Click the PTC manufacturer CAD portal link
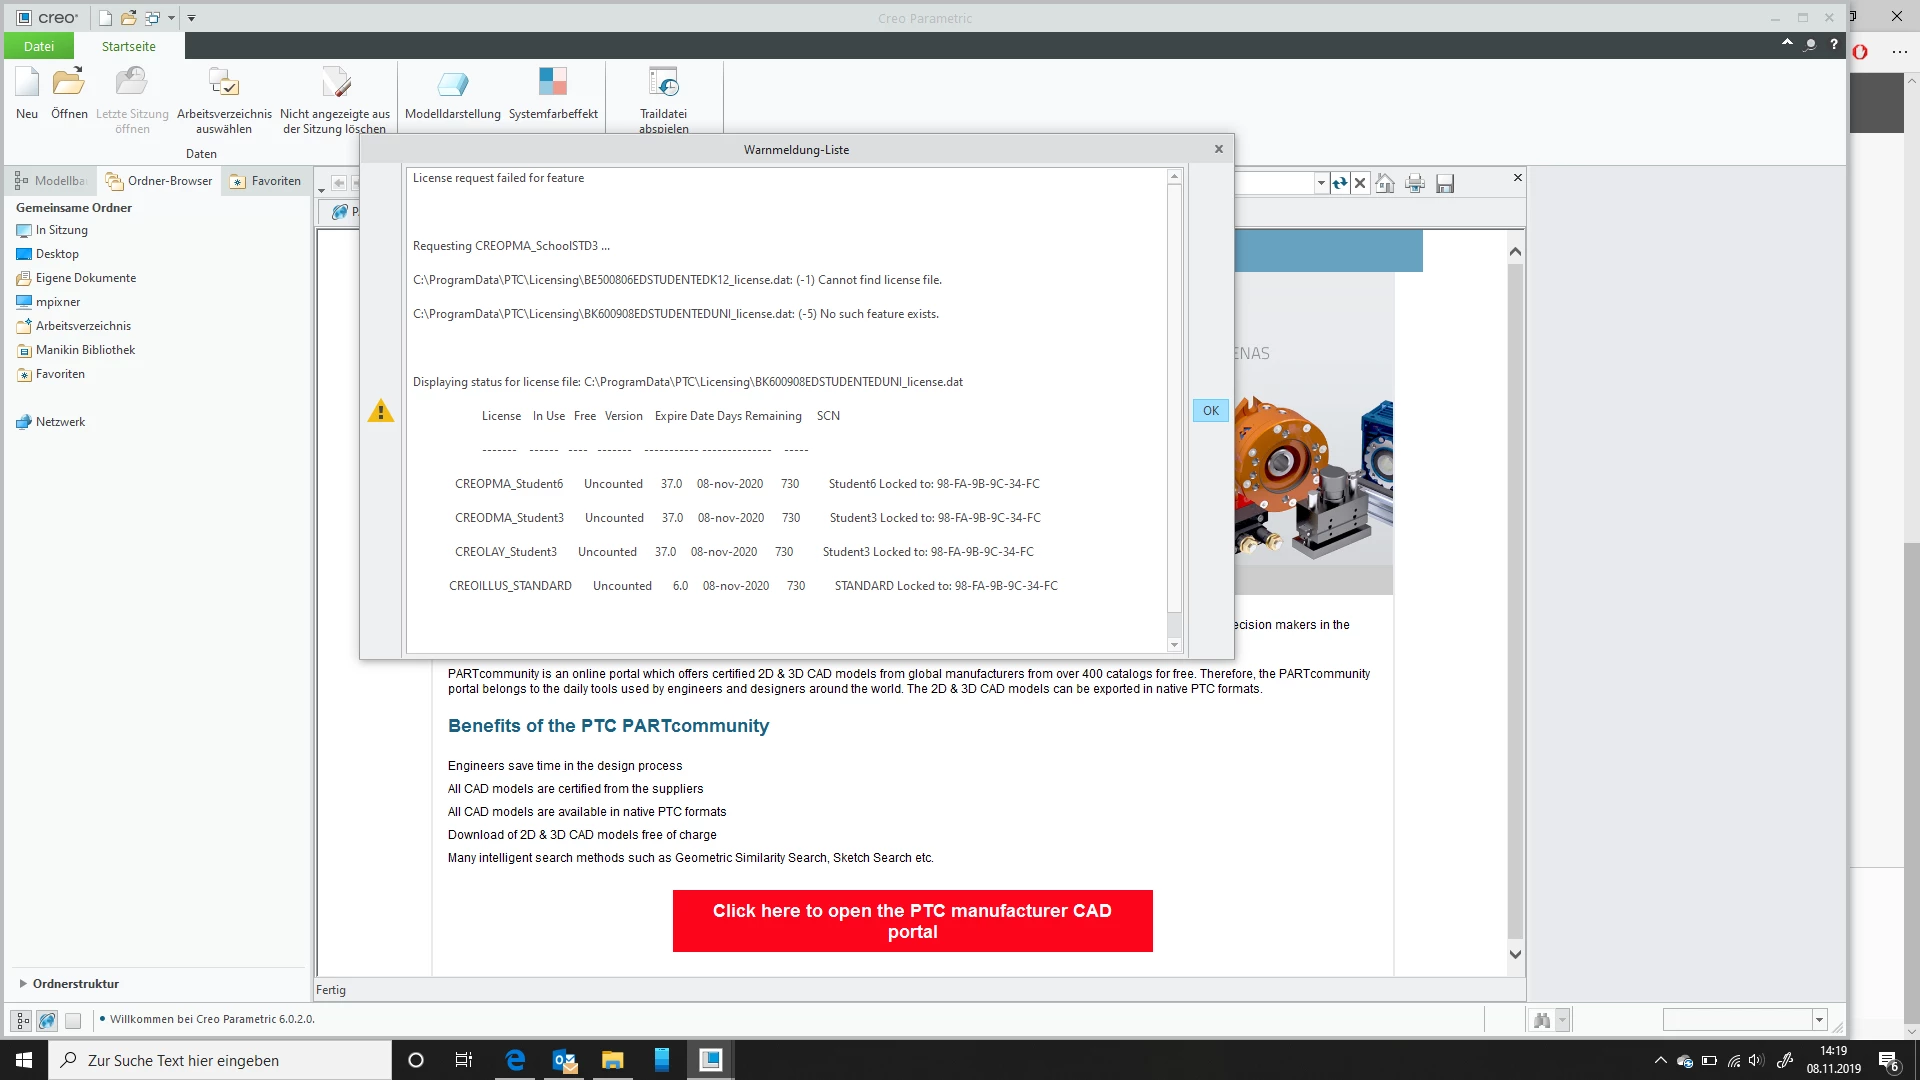The image size is (1920, 1080). [912, 921]
